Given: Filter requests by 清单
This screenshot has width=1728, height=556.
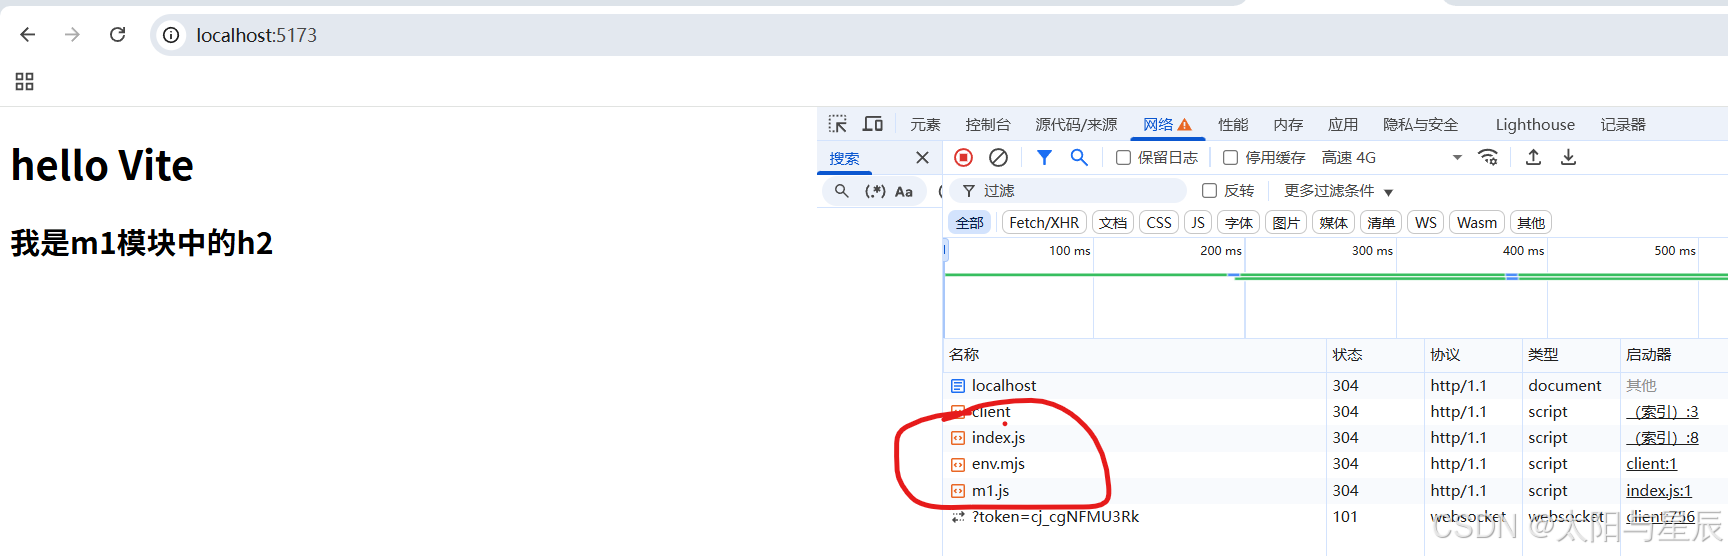Looking at the screenshot, I should coord(1381,223).
